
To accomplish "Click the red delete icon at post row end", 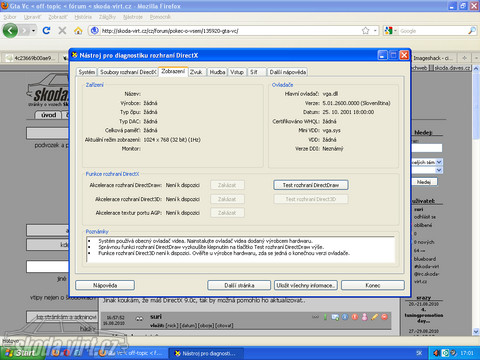I will pos(384,317).
